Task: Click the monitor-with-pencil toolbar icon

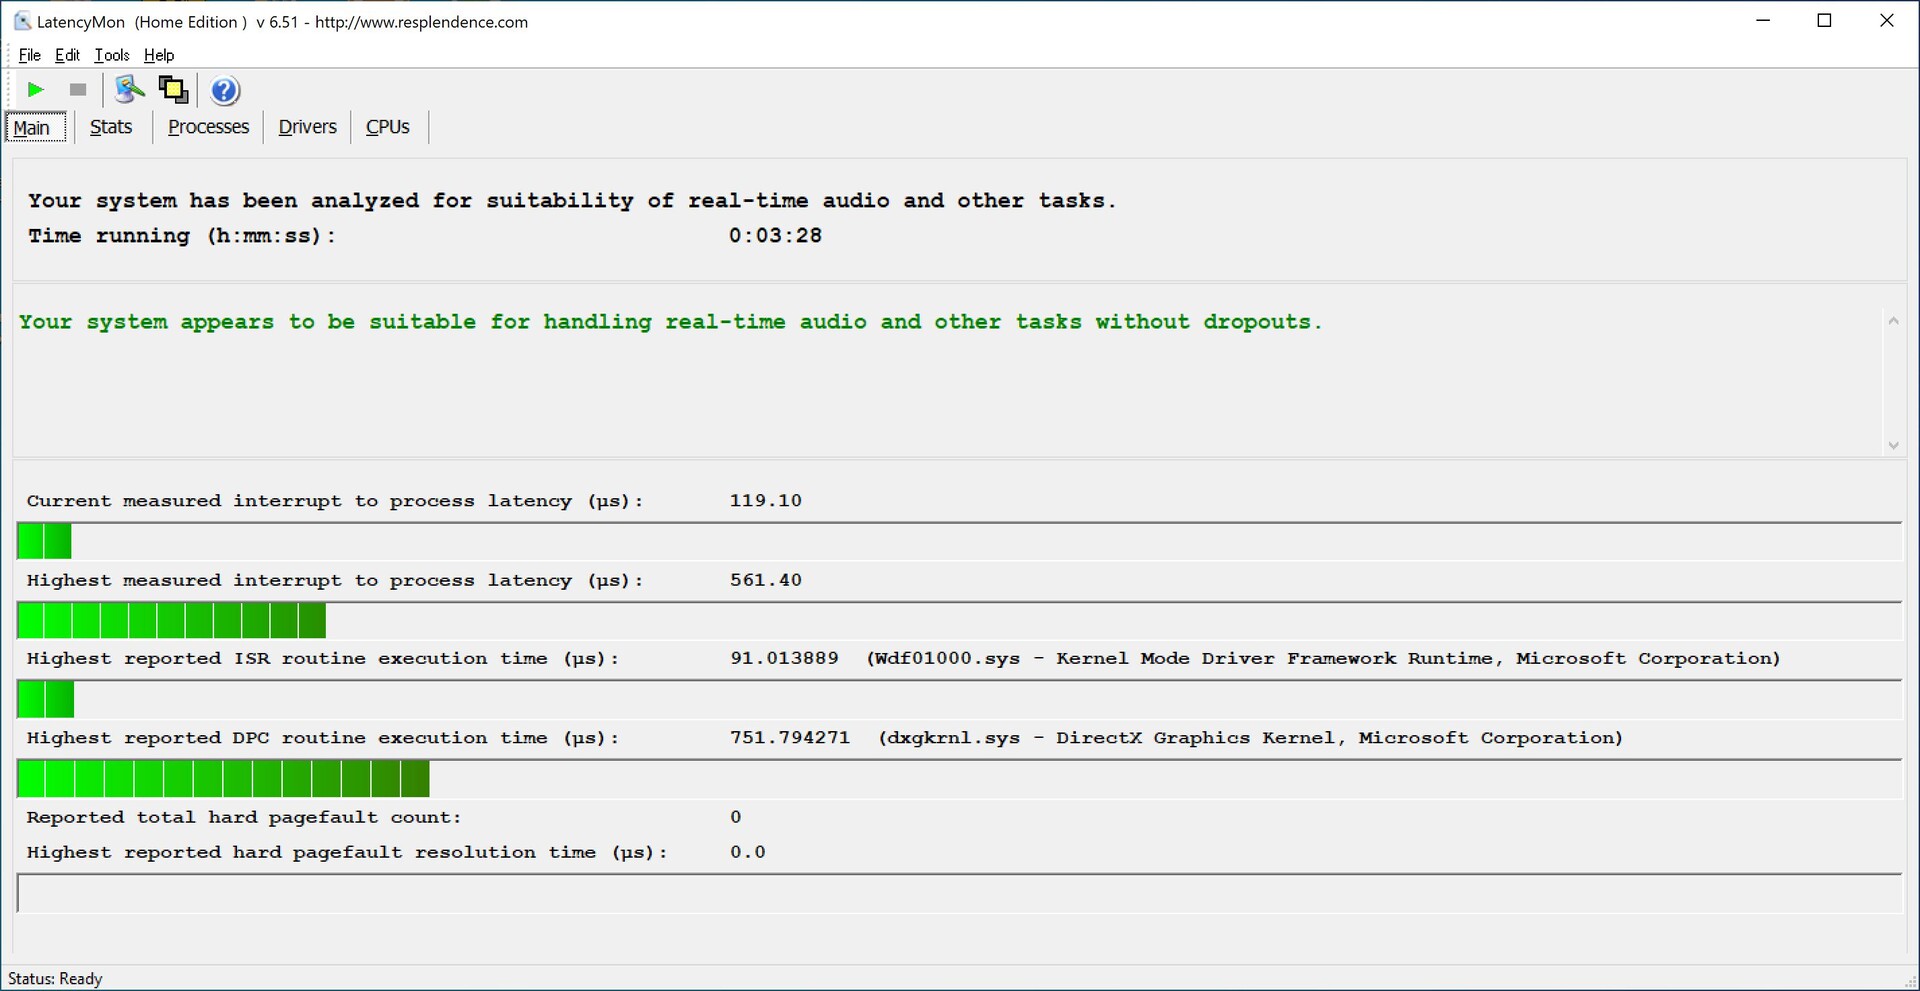Action: 129,90
